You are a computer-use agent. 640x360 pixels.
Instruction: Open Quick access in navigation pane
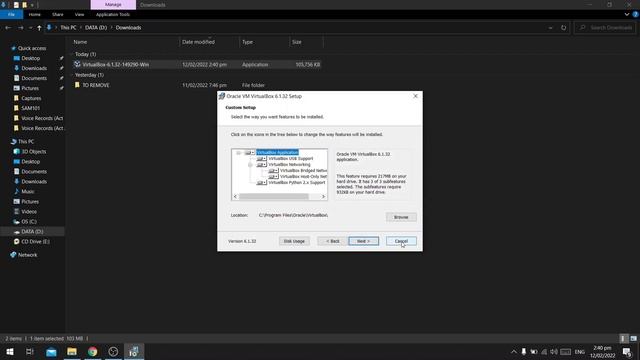[x=32, y=48]
